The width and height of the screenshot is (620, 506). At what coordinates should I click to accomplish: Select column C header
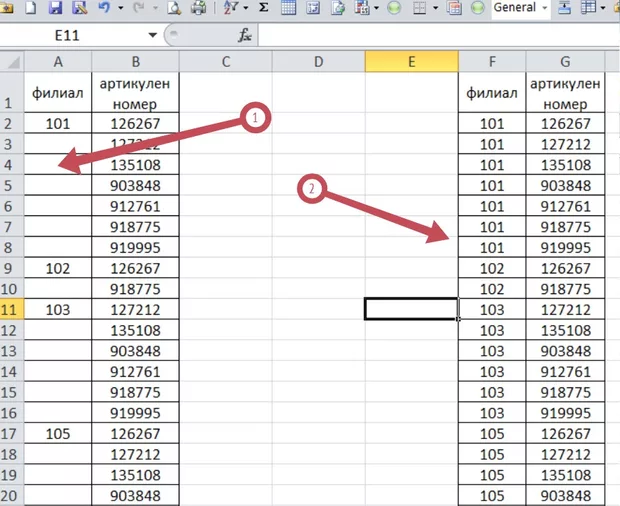coord(226,62)
